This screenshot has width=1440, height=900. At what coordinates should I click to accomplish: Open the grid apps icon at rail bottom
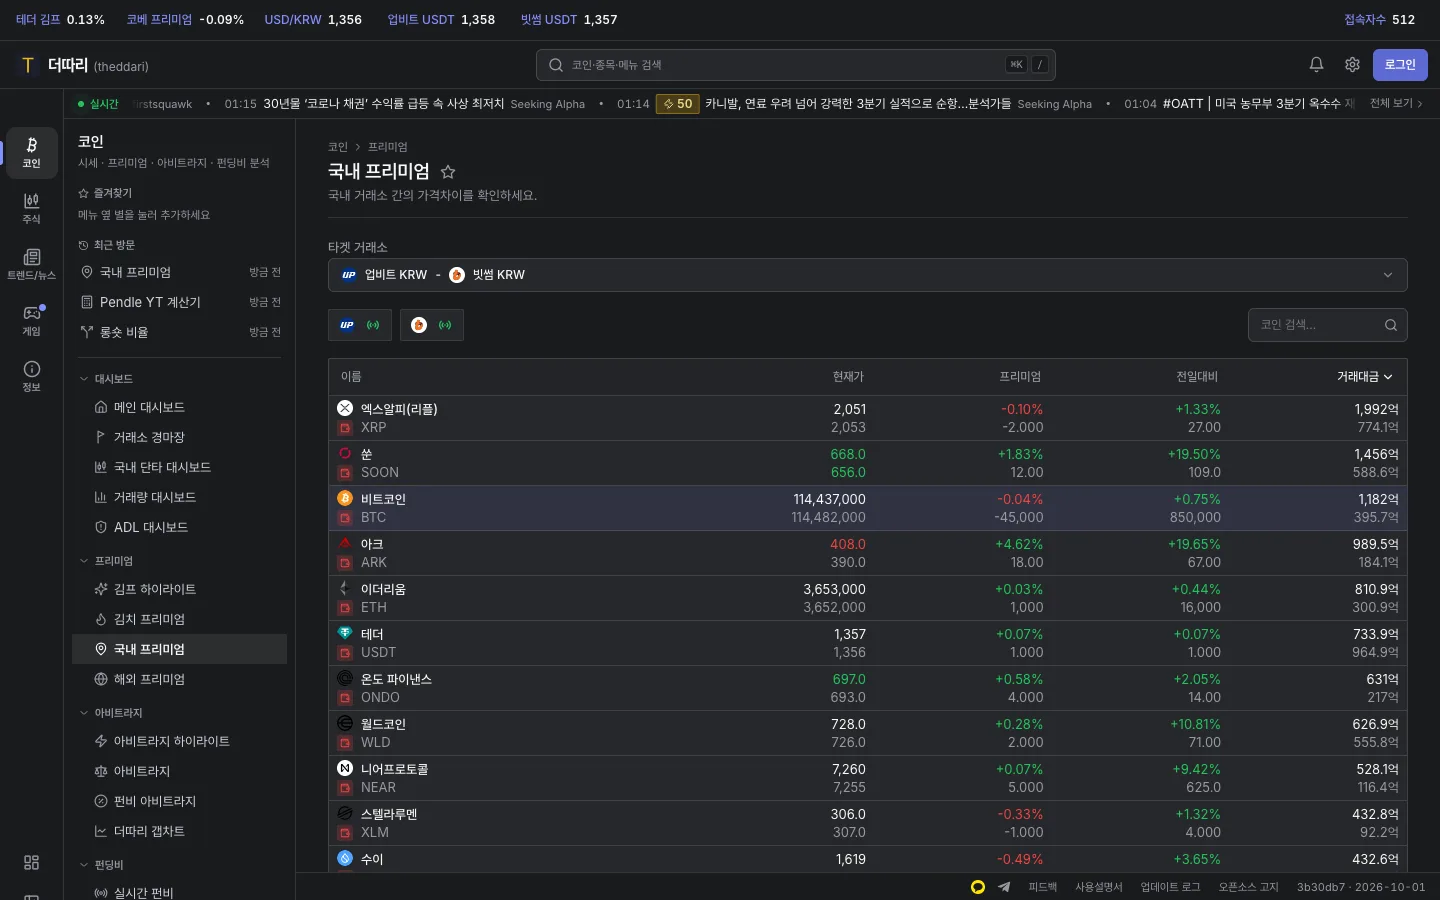(x=32, y=862)
